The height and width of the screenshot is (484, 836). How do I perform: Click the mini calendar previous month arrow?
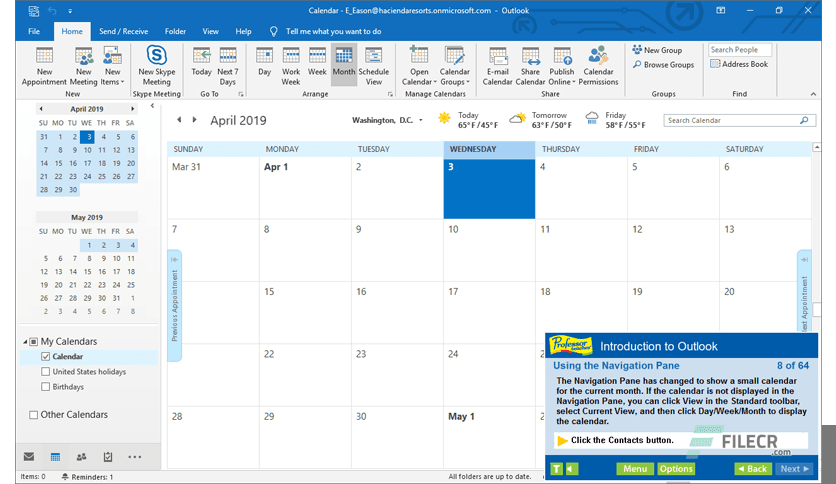point(41,109)
